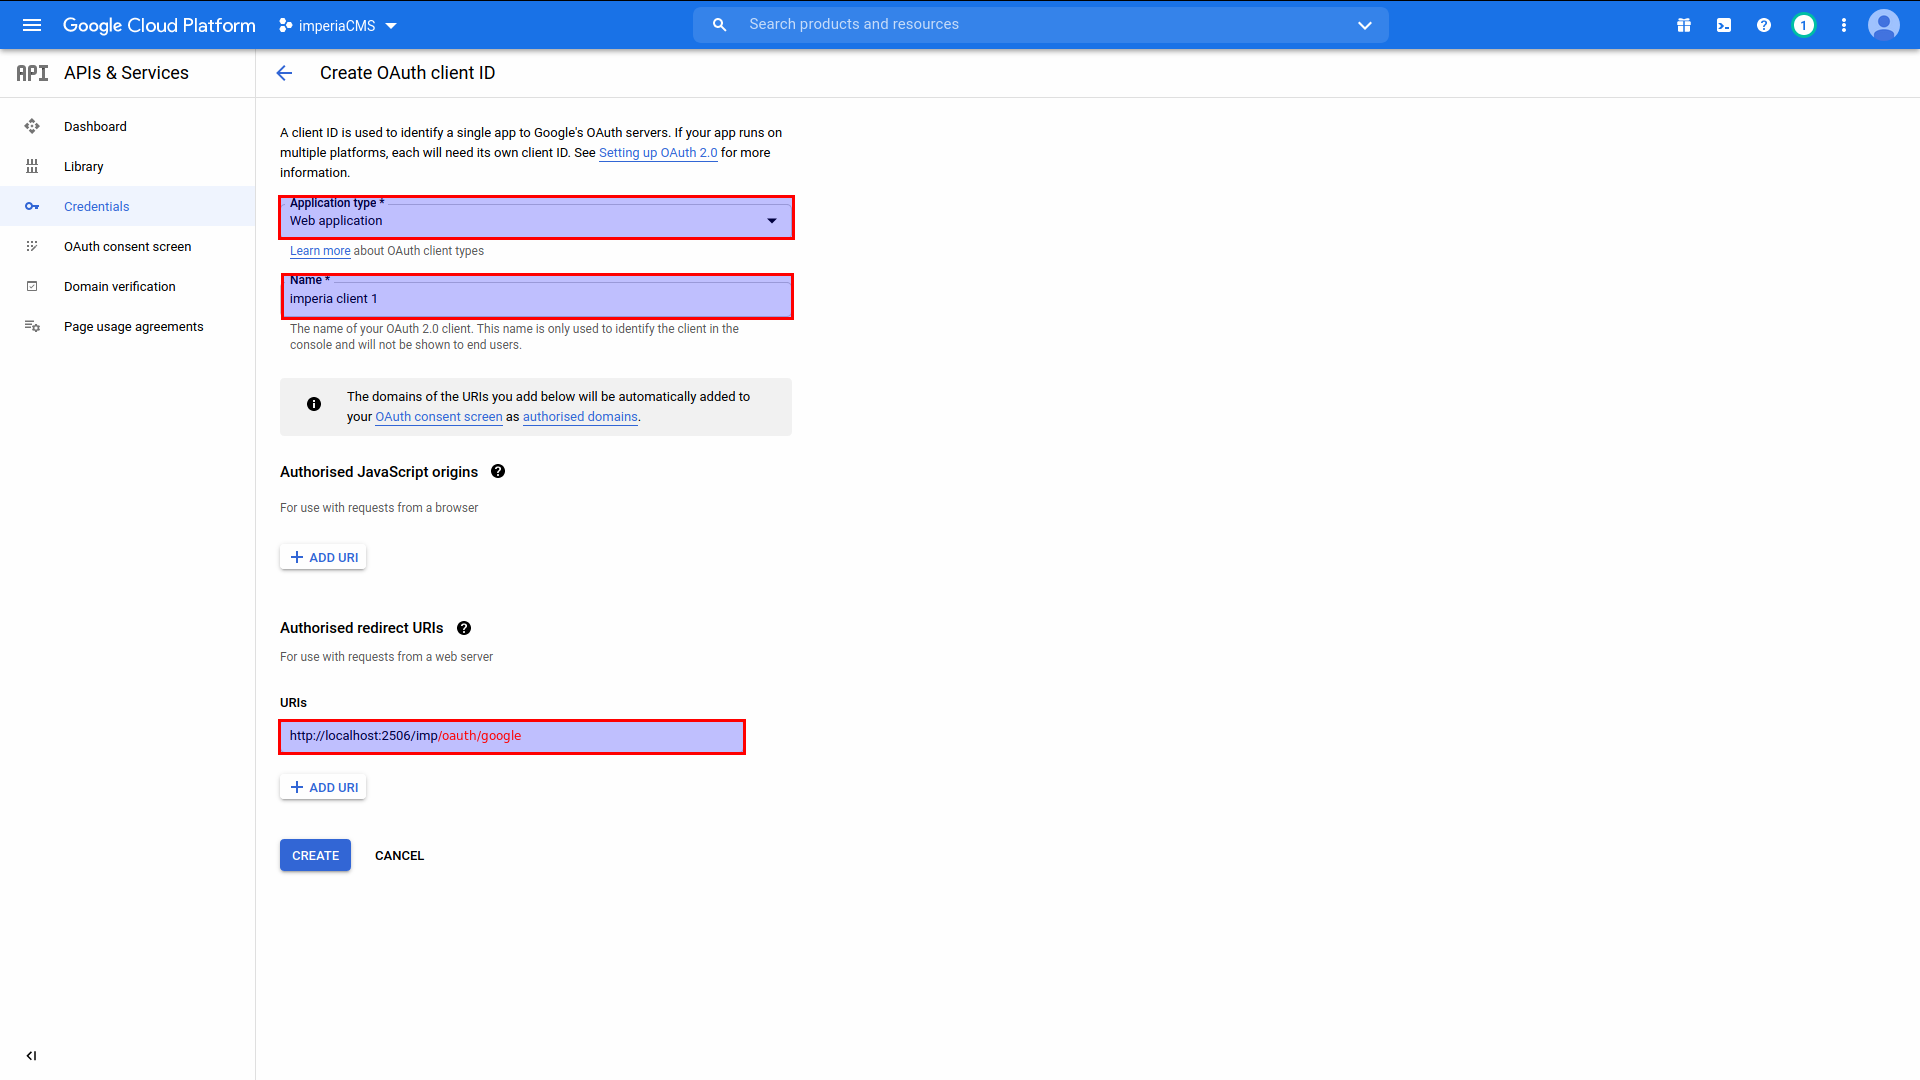The image size is (1920, 1080).
Task: Click the redirect URI input field
Action: tap(512, 737)
